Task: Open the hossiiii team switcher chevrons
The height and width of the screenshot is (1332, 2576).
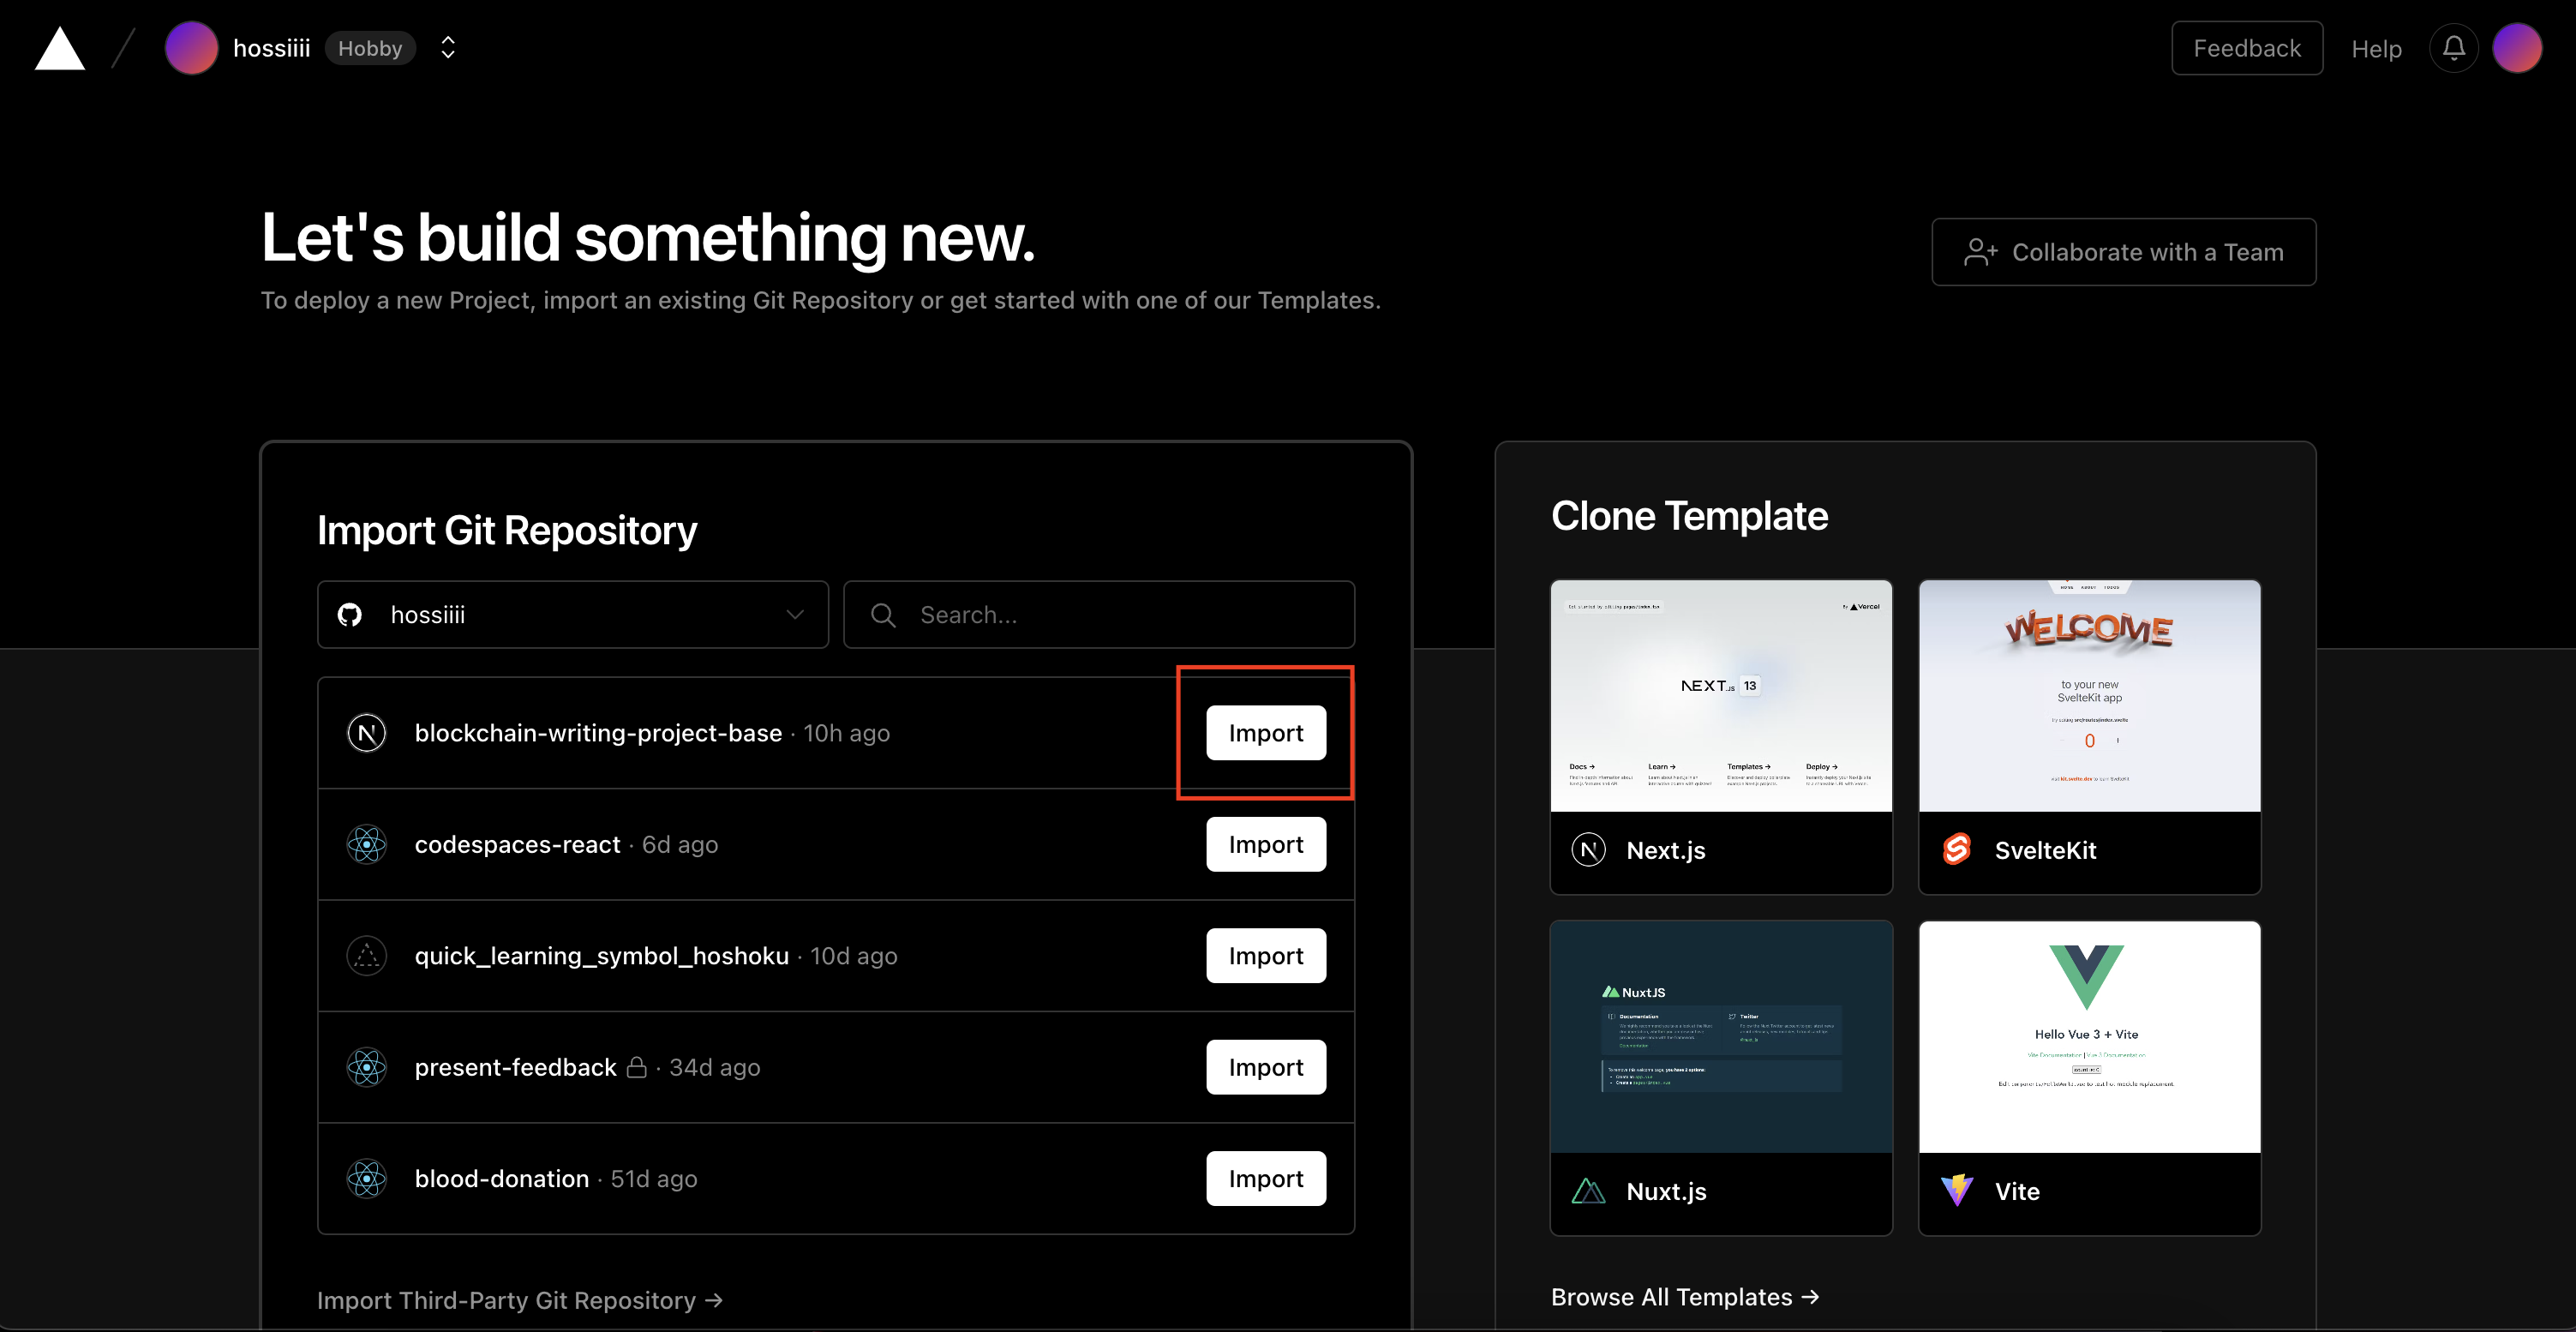Action: coord(448,48)
